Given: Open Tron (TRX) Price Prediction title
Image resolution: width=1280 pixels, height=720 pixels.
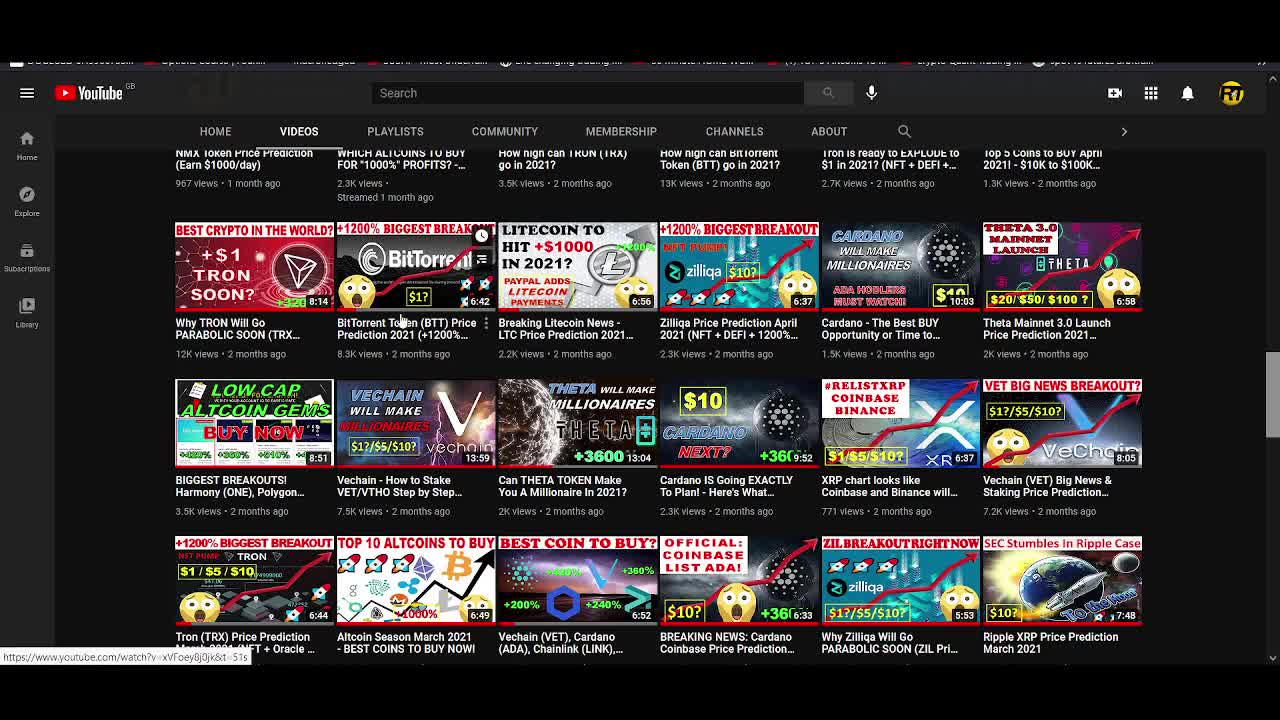Looking at the screenshot, I should [x=245, y=643].
